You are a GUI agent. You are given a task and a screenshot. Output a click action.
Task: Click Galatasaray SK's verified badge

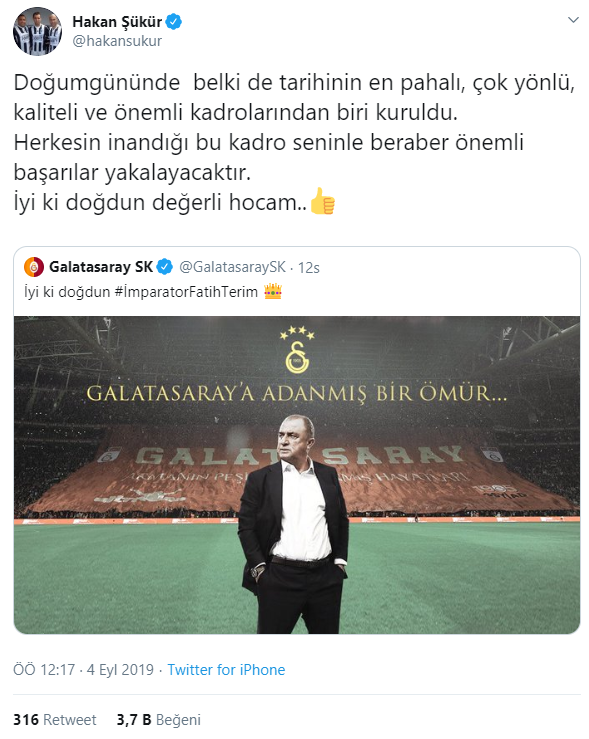pos(164,267)
